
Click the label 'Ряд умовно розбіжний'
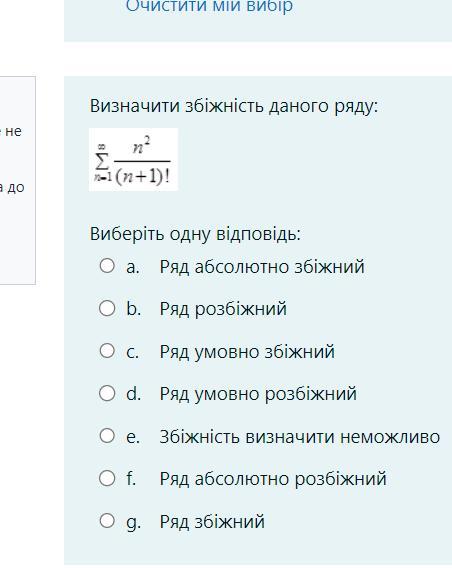(258, 394)
